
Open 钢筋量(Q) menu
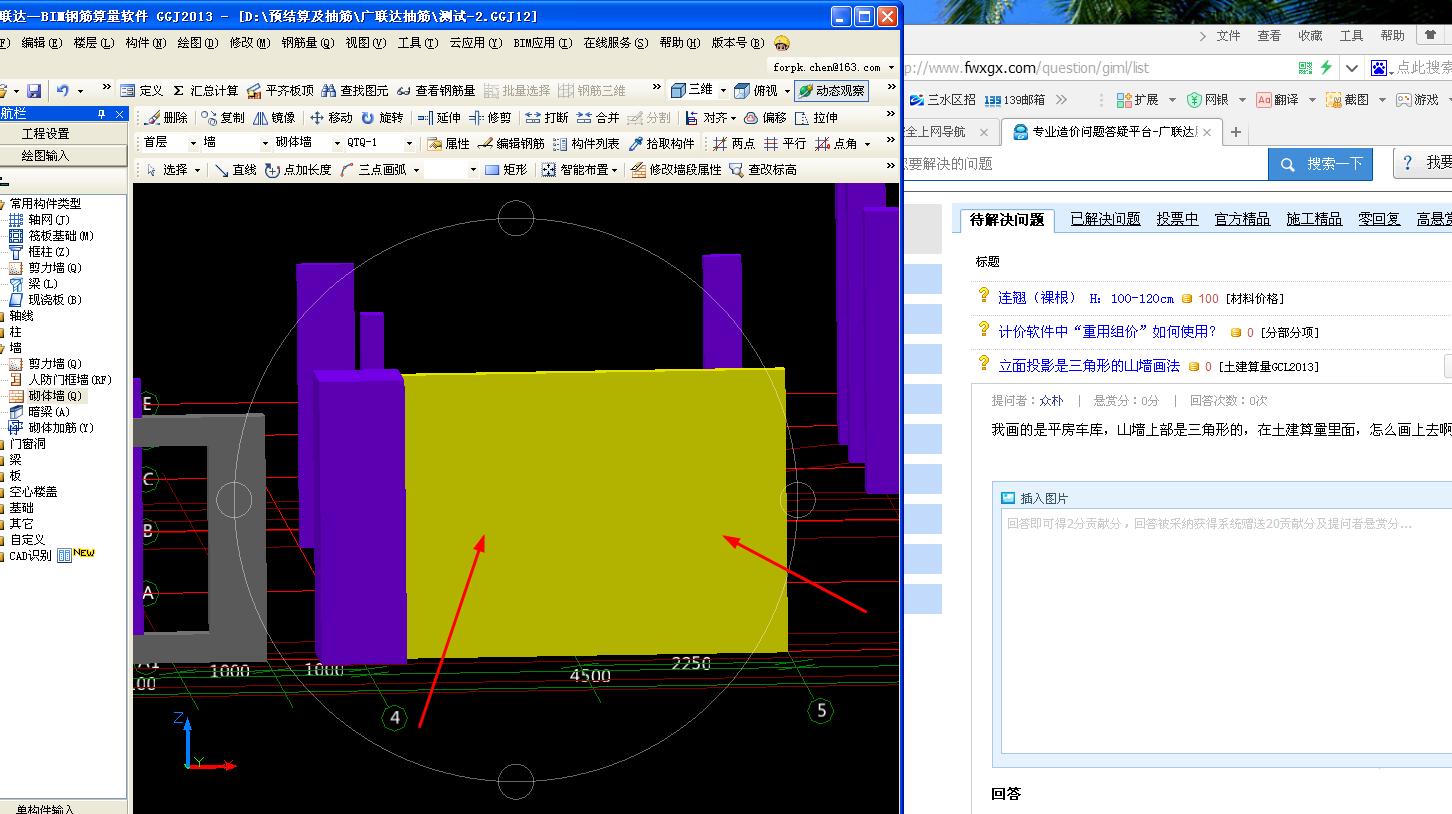pos(307,43)
